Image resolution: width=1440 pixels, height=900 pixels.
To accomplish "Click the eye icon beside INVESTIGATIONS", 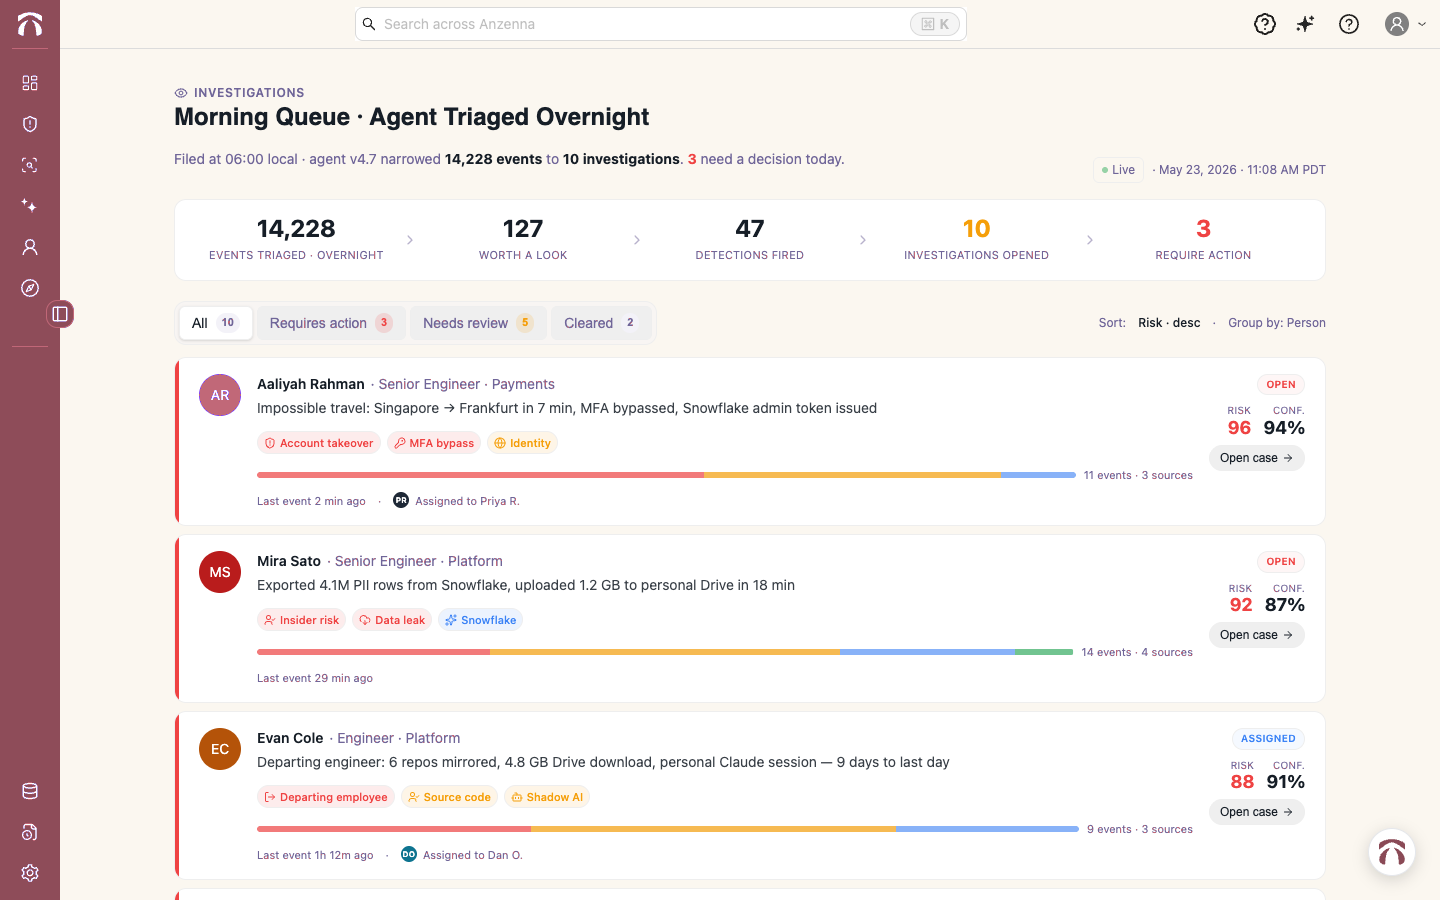I will pos(181,93).
